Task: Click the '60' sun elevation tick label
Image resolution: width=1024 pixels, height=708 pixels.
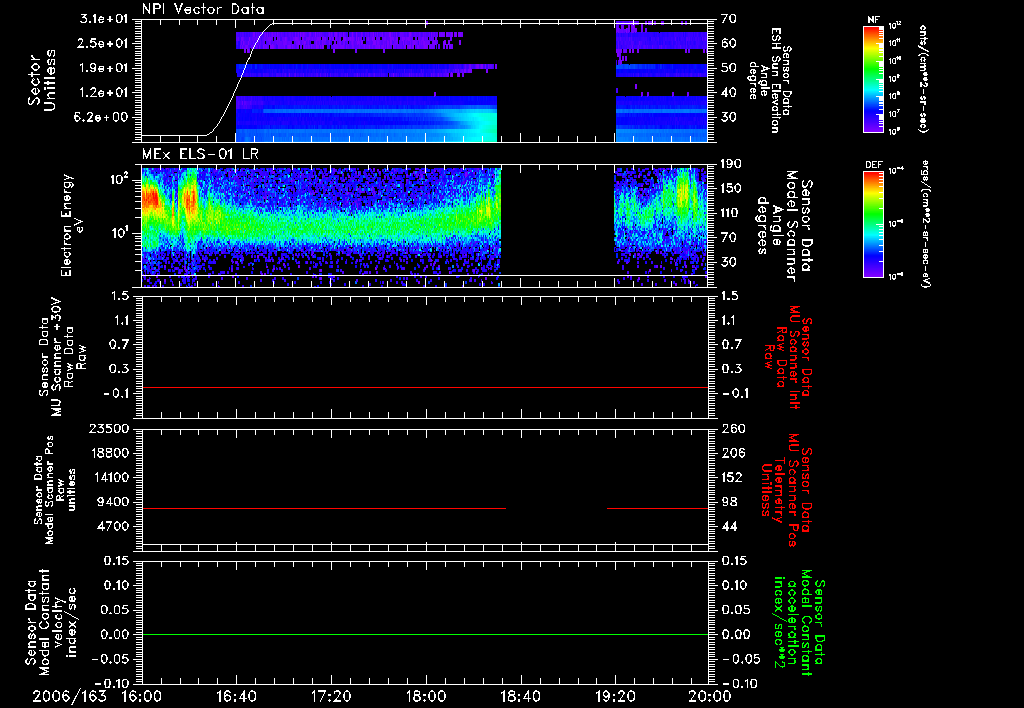Action: (x=728, y=43)
